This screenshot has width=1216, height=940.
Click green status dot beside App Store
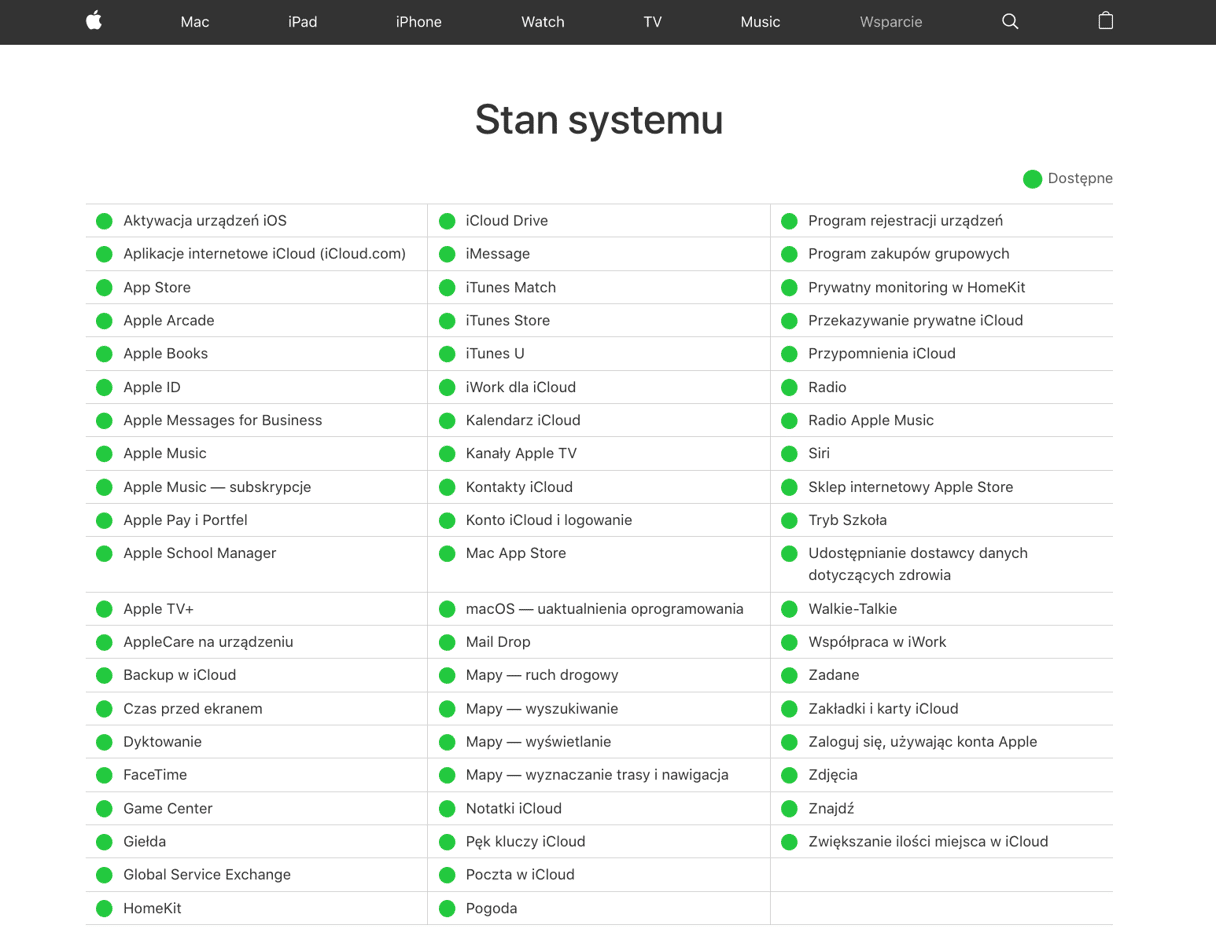(104, 288)
